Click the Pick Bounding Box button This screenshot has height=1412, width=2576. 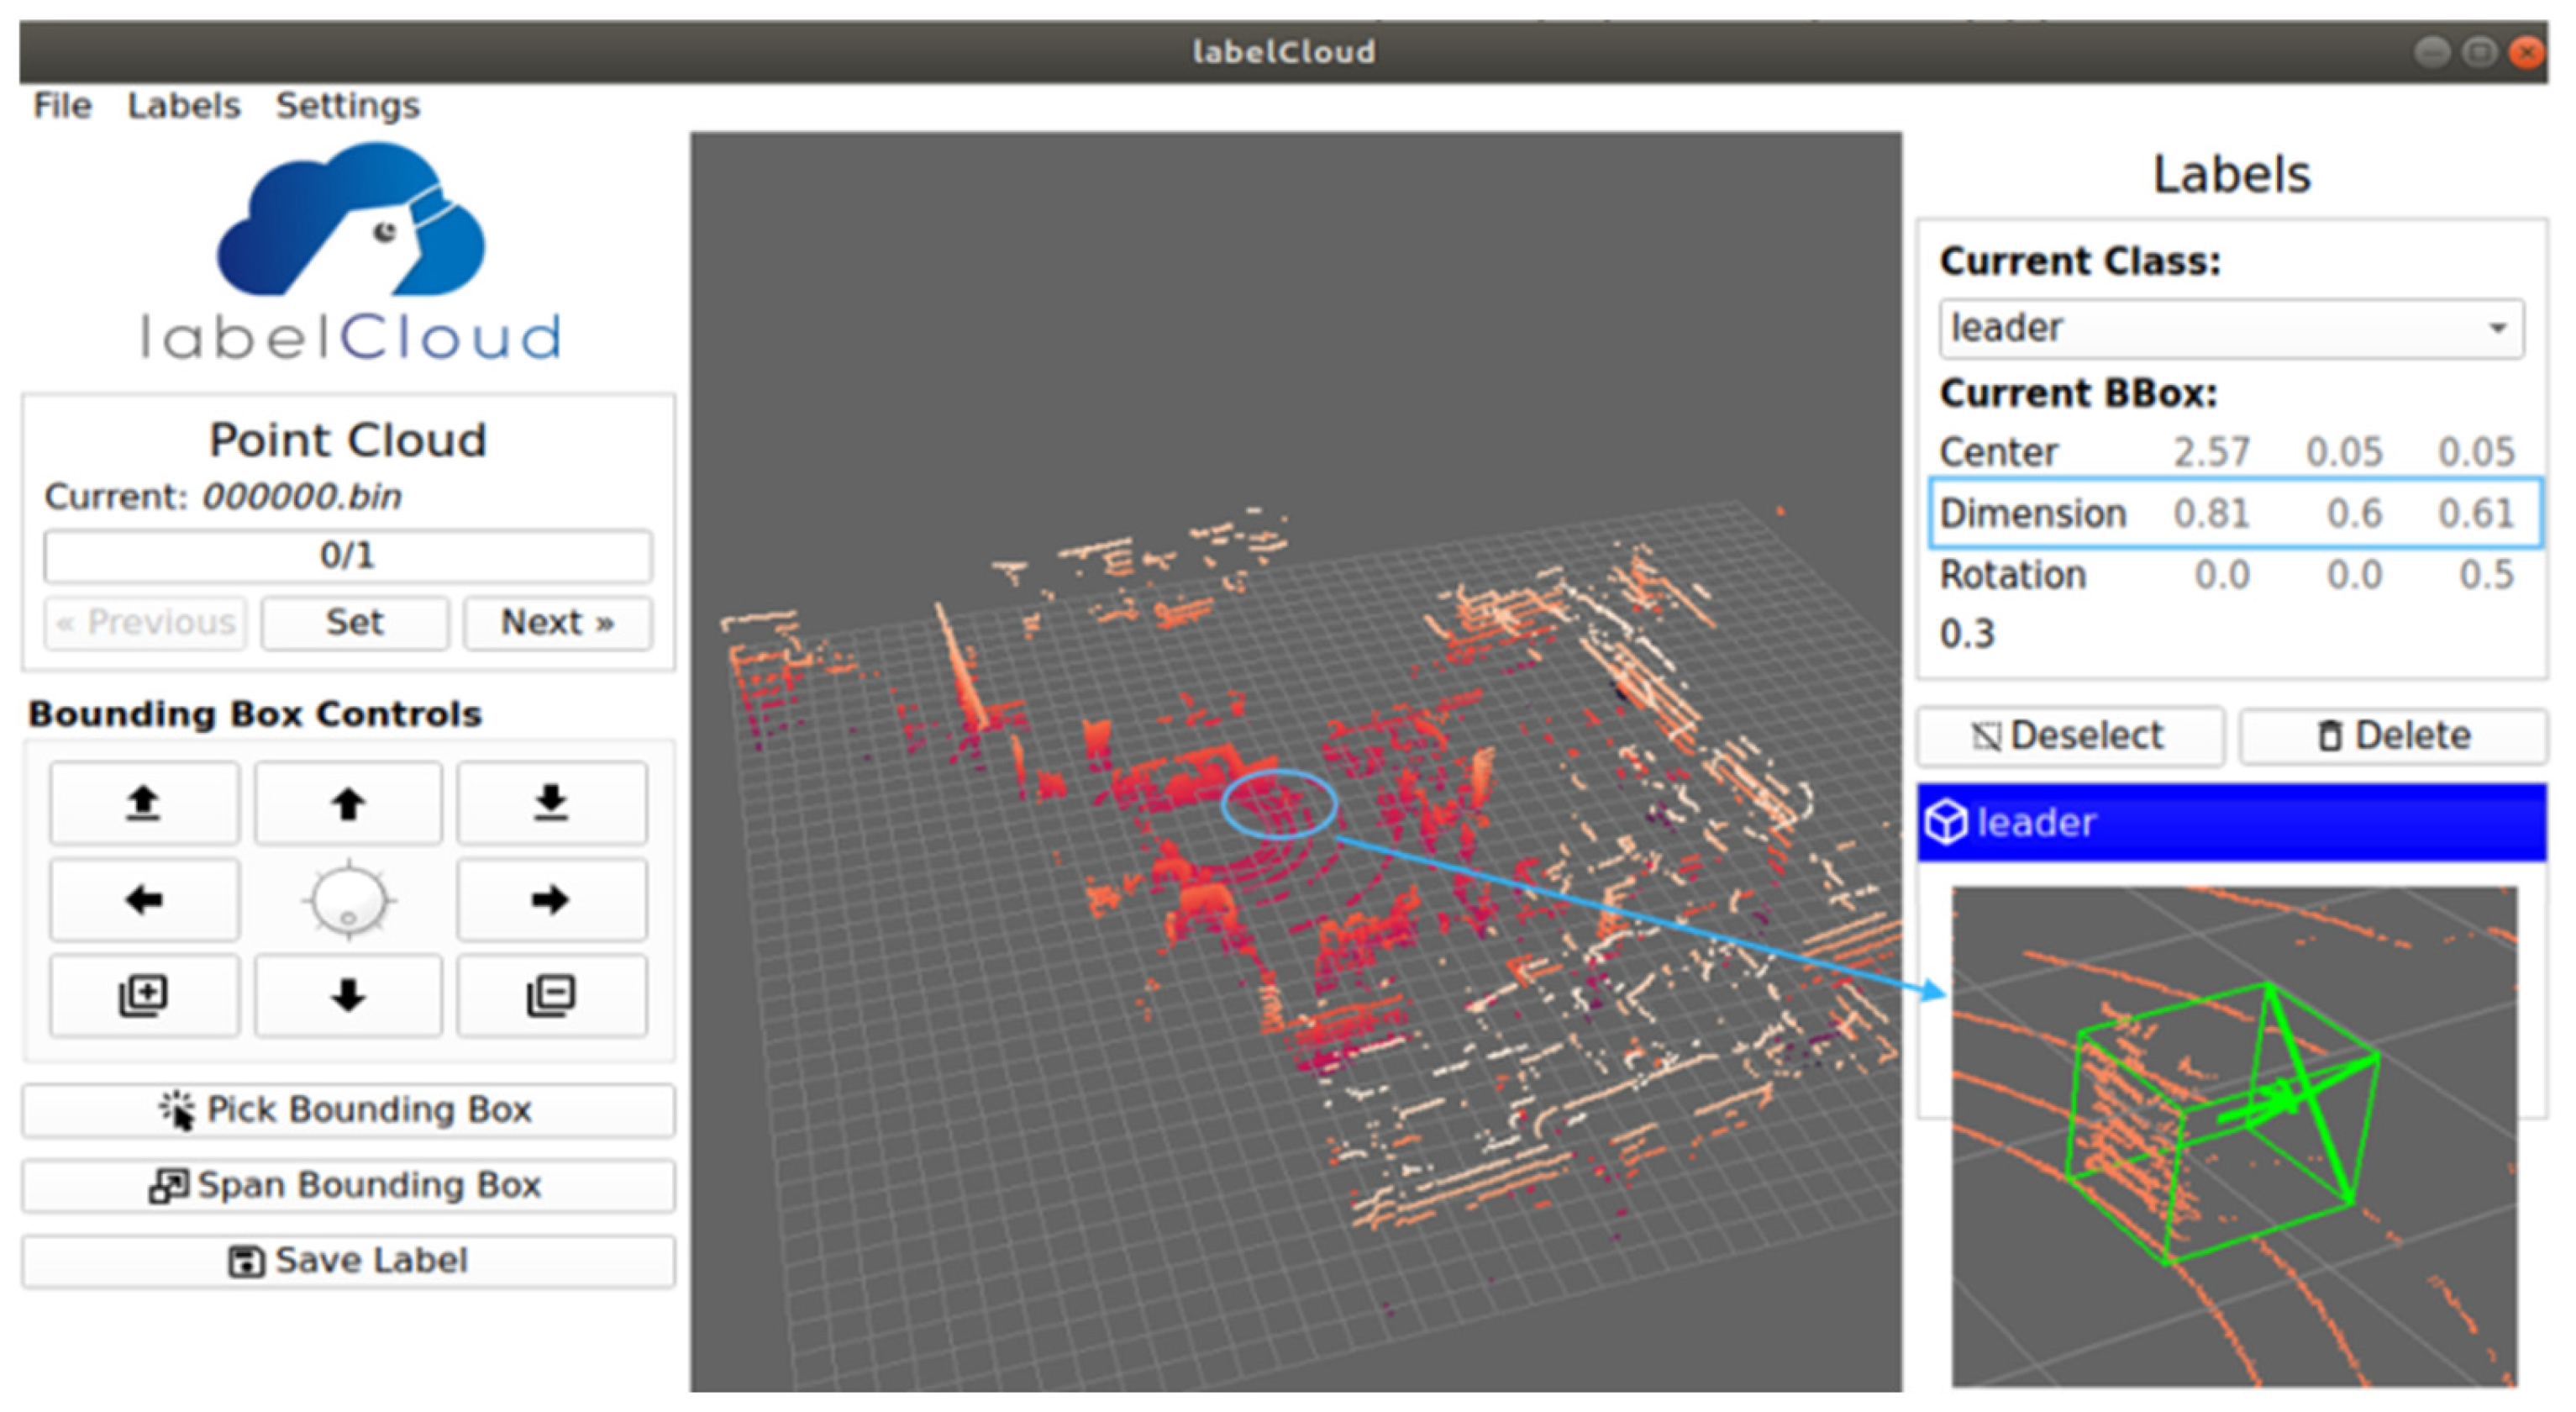point(347,1109)
